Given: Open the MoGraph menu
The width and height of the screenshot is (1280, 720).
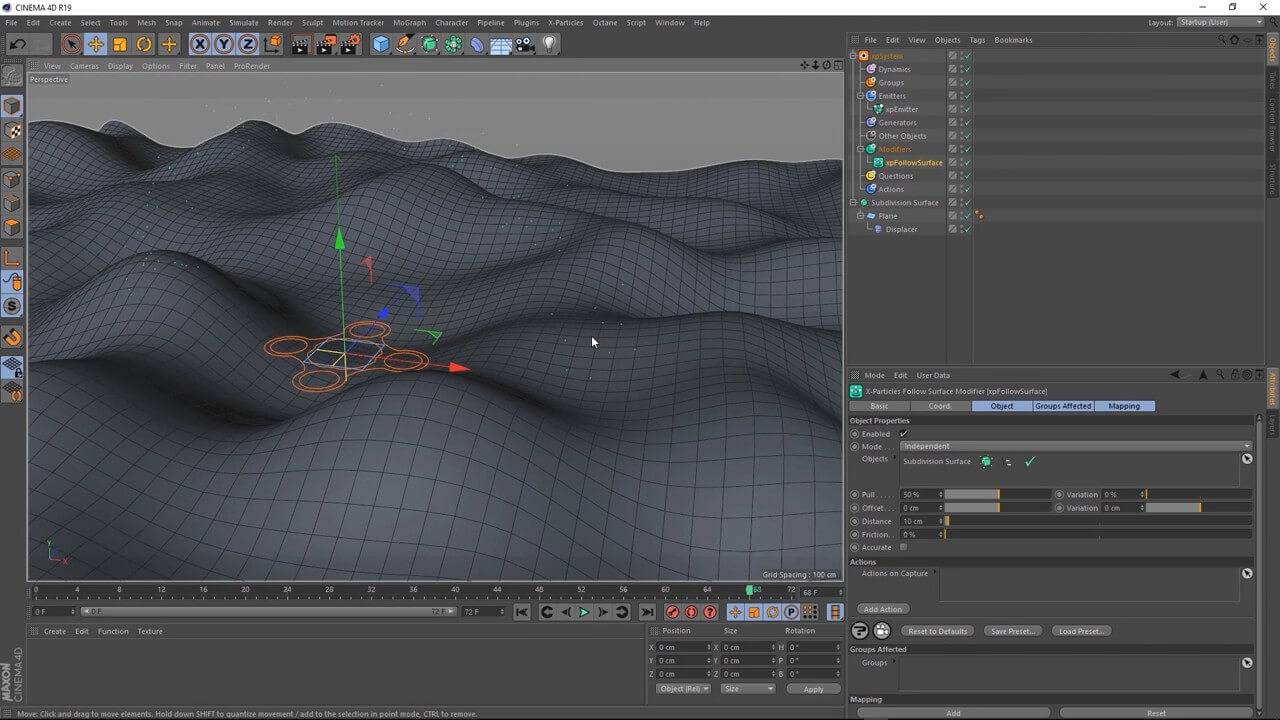Looking at the screenshot, I should click(x=408, y=22).
